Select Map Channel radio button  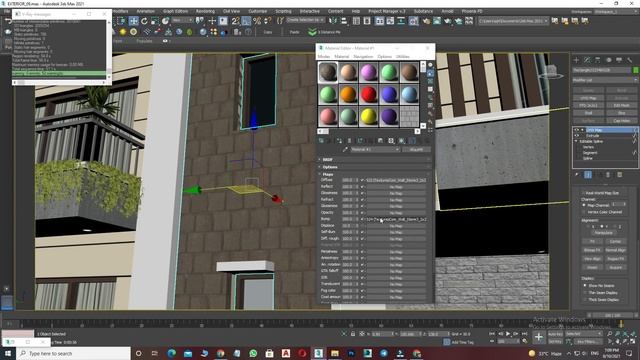coord(584,205)
